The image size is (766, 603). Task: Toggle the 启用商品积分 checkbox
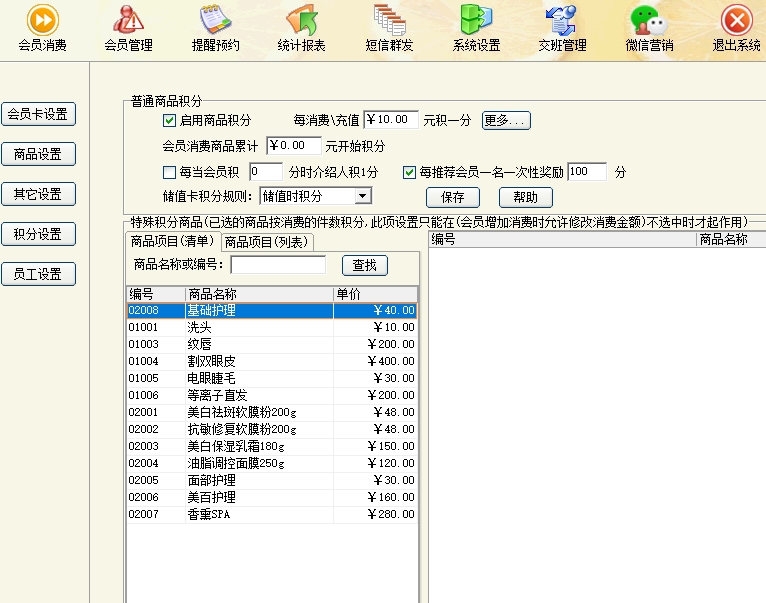click(169, 120)
